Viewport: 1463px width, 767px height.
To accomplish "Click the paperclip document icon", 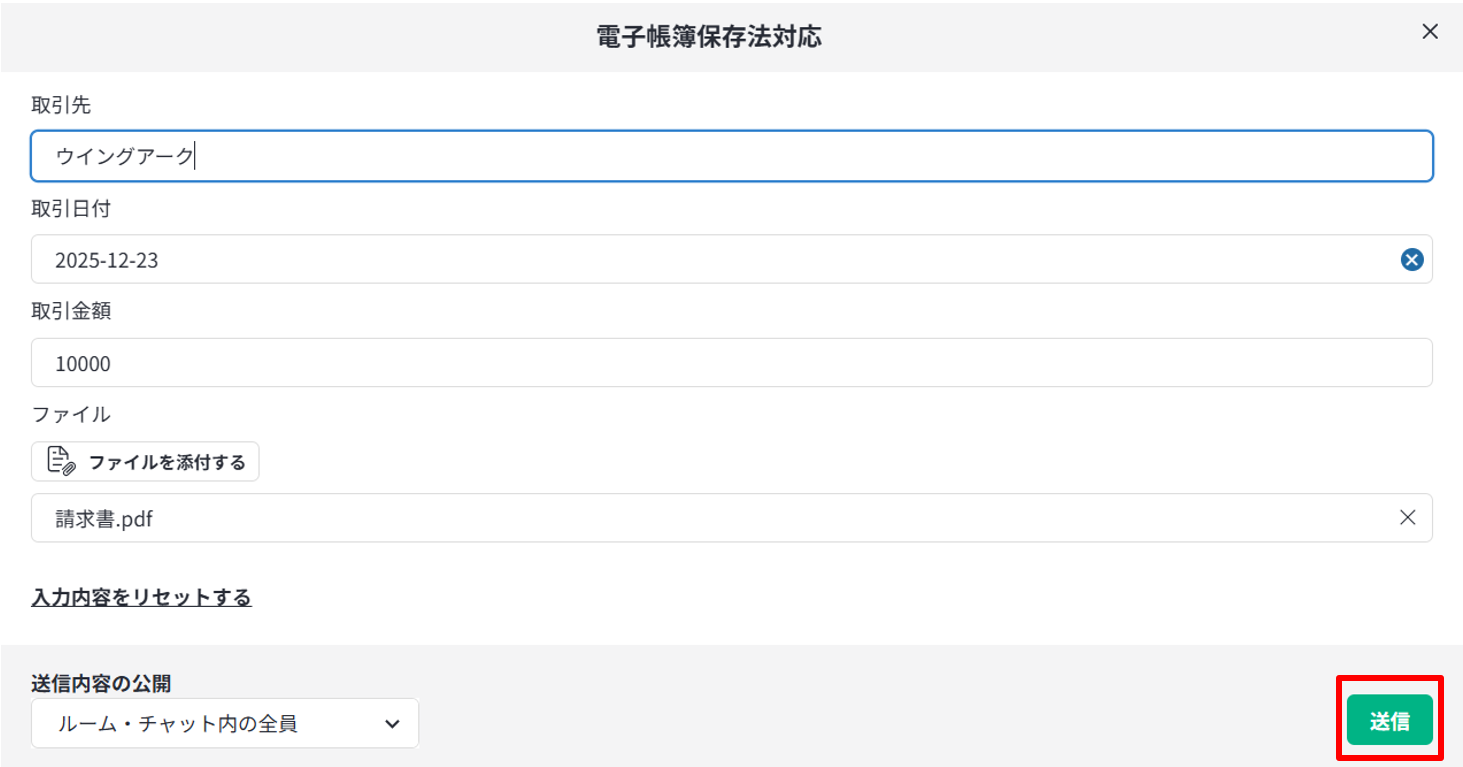I will [x=62, y=462].
